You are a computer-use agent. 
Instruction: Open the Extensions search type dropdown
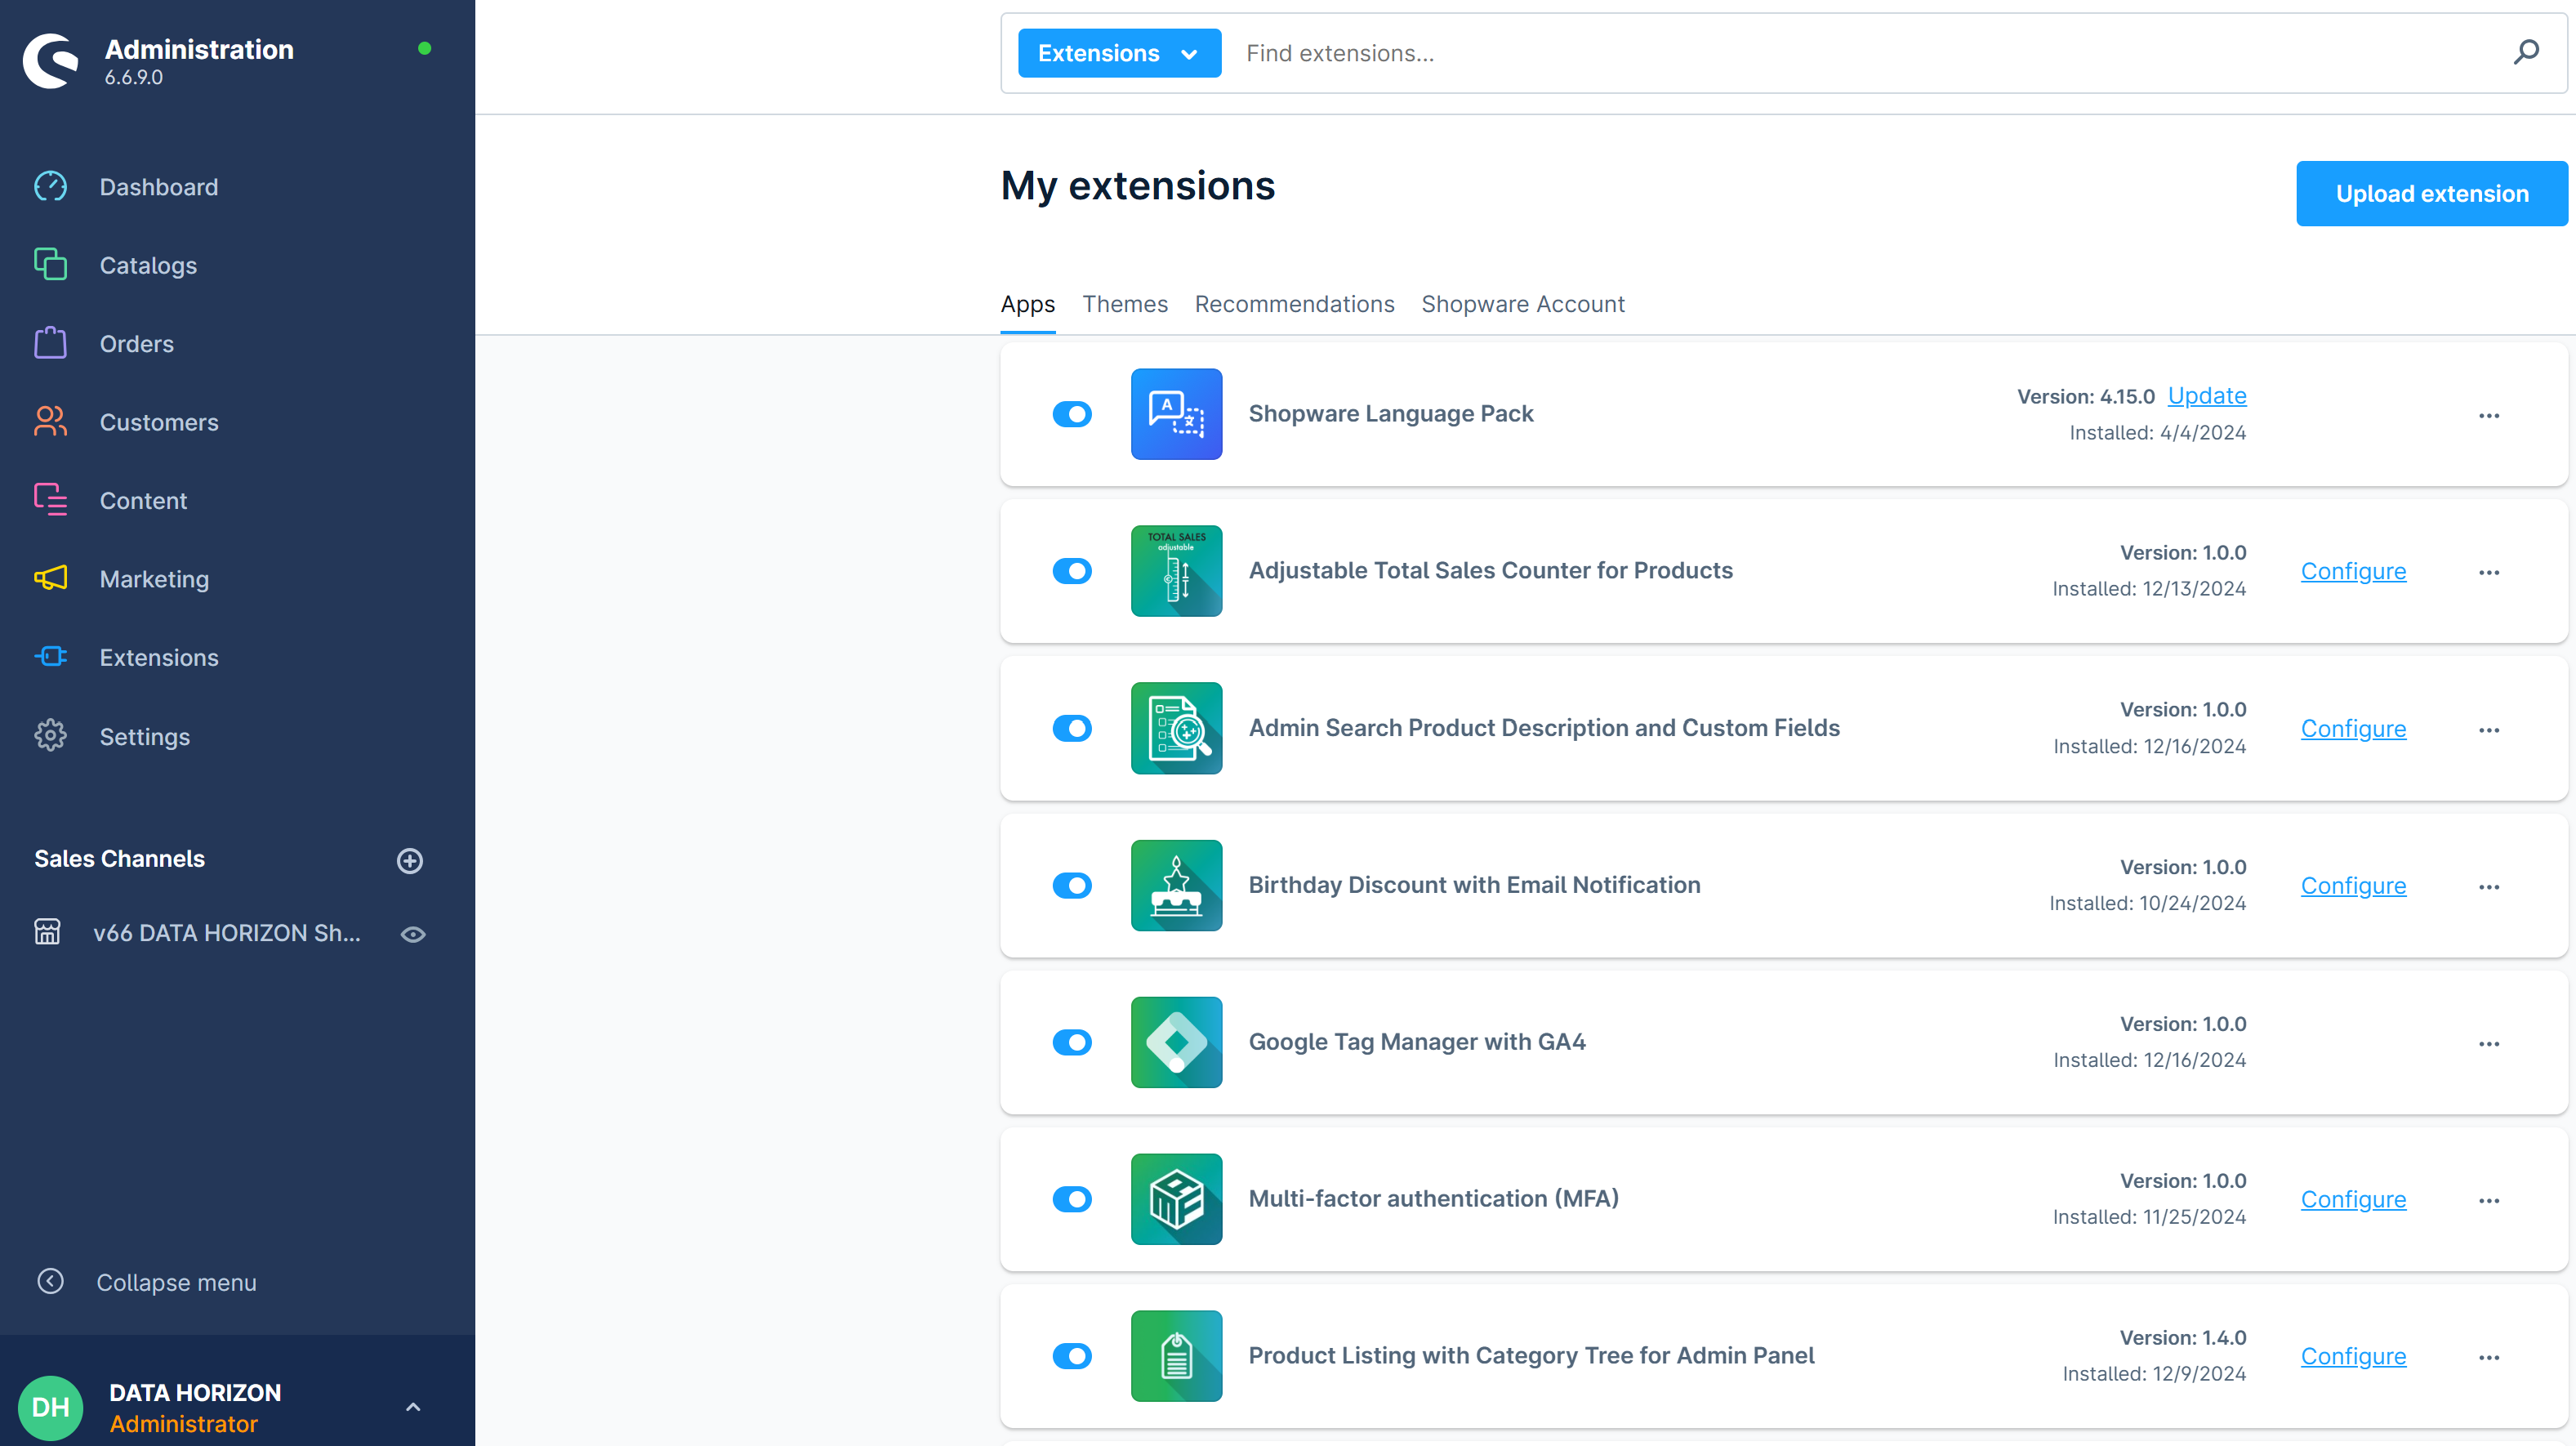coord(1119,53)
